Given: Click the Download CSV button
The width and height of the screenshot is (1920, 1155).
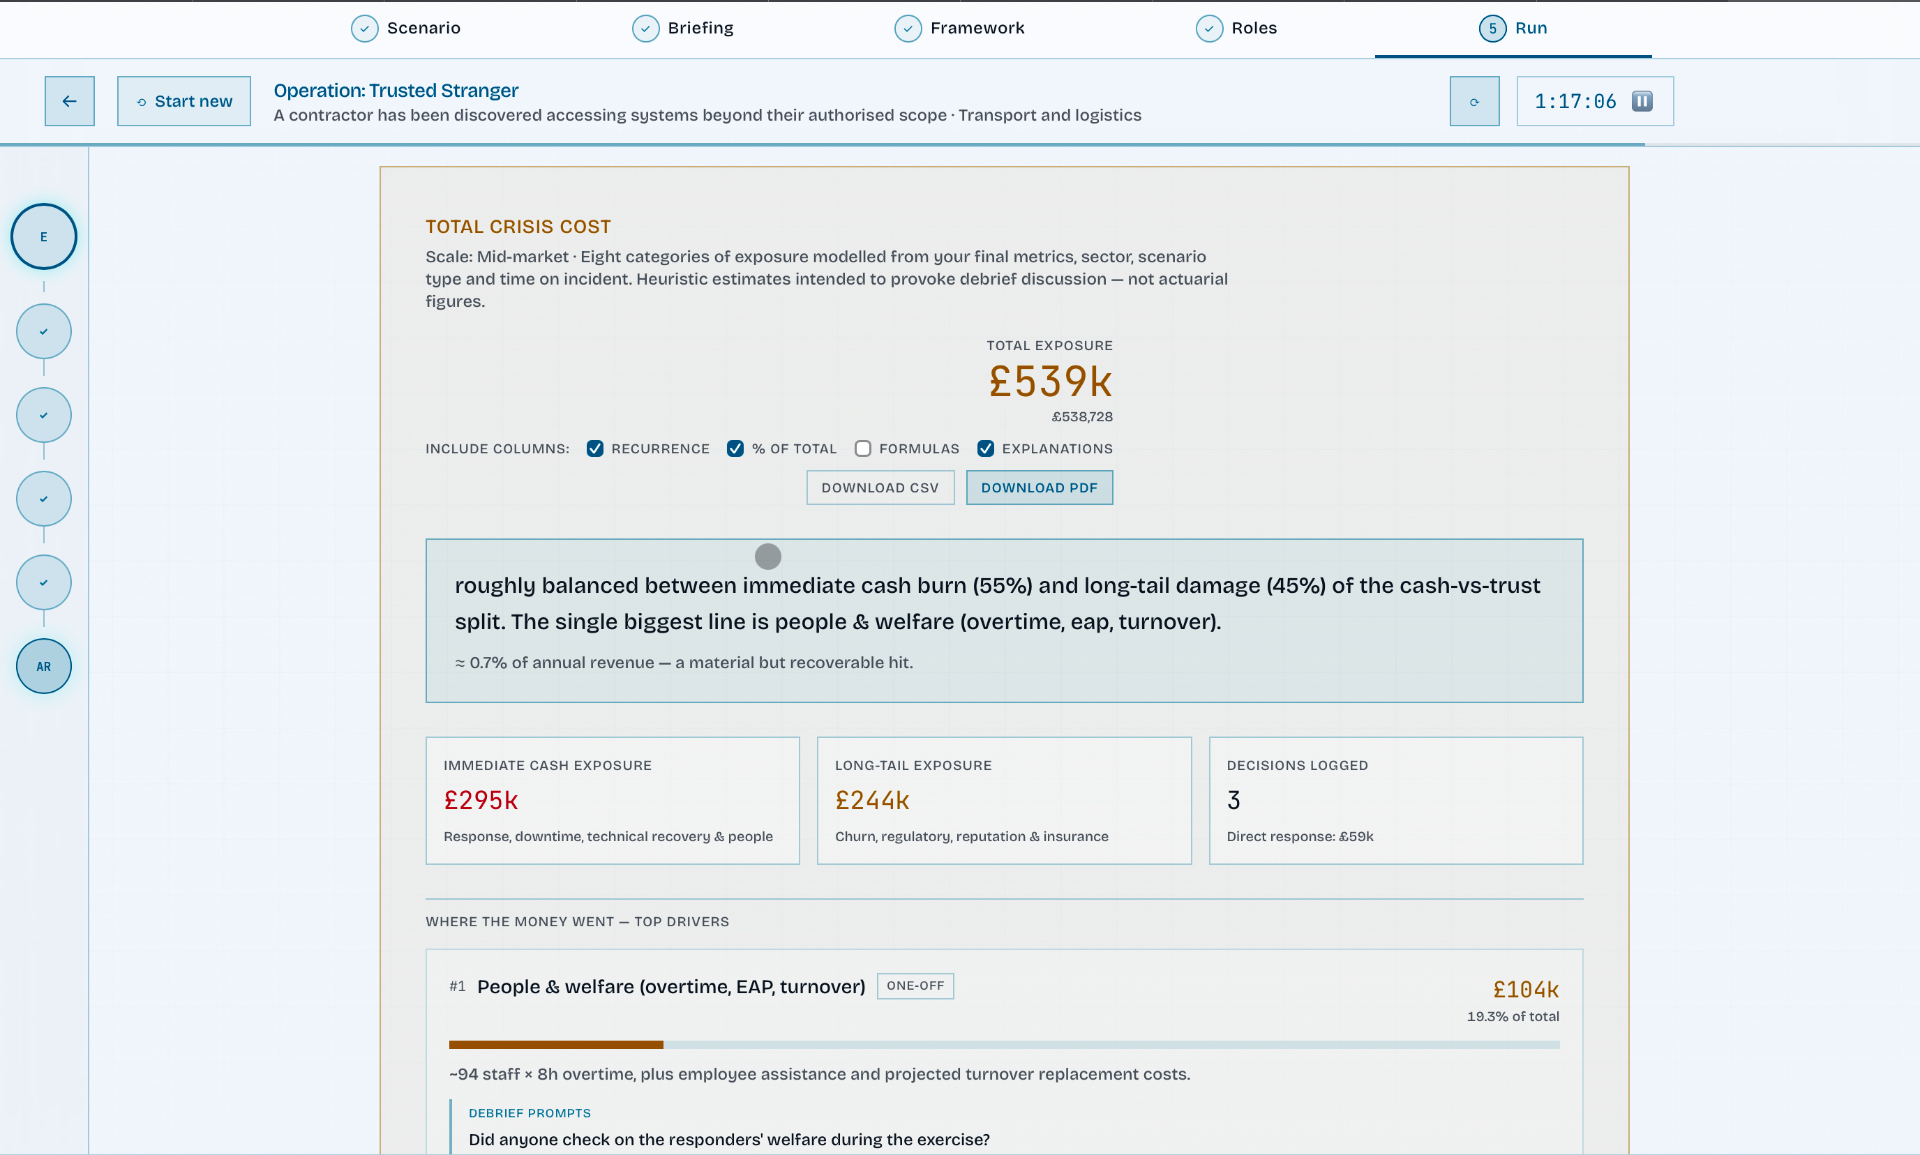Looking at the screenshot, I should pos(880,488).
